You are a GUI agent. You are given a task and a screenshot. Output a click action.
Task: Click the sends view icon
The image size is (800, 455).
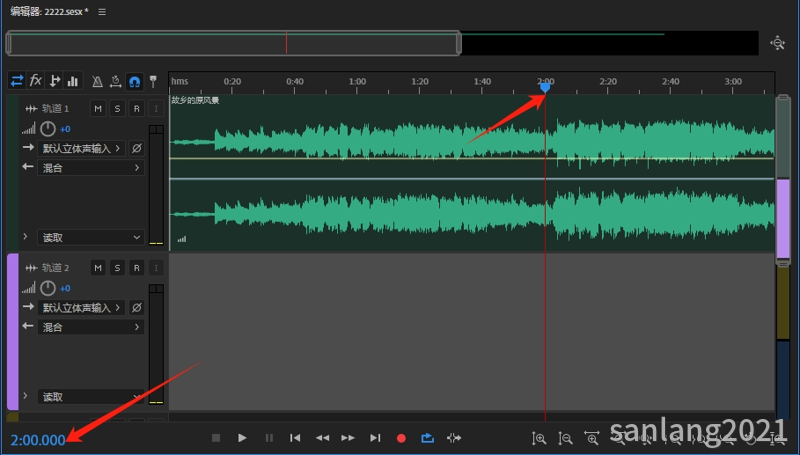[x=55, y=81]
